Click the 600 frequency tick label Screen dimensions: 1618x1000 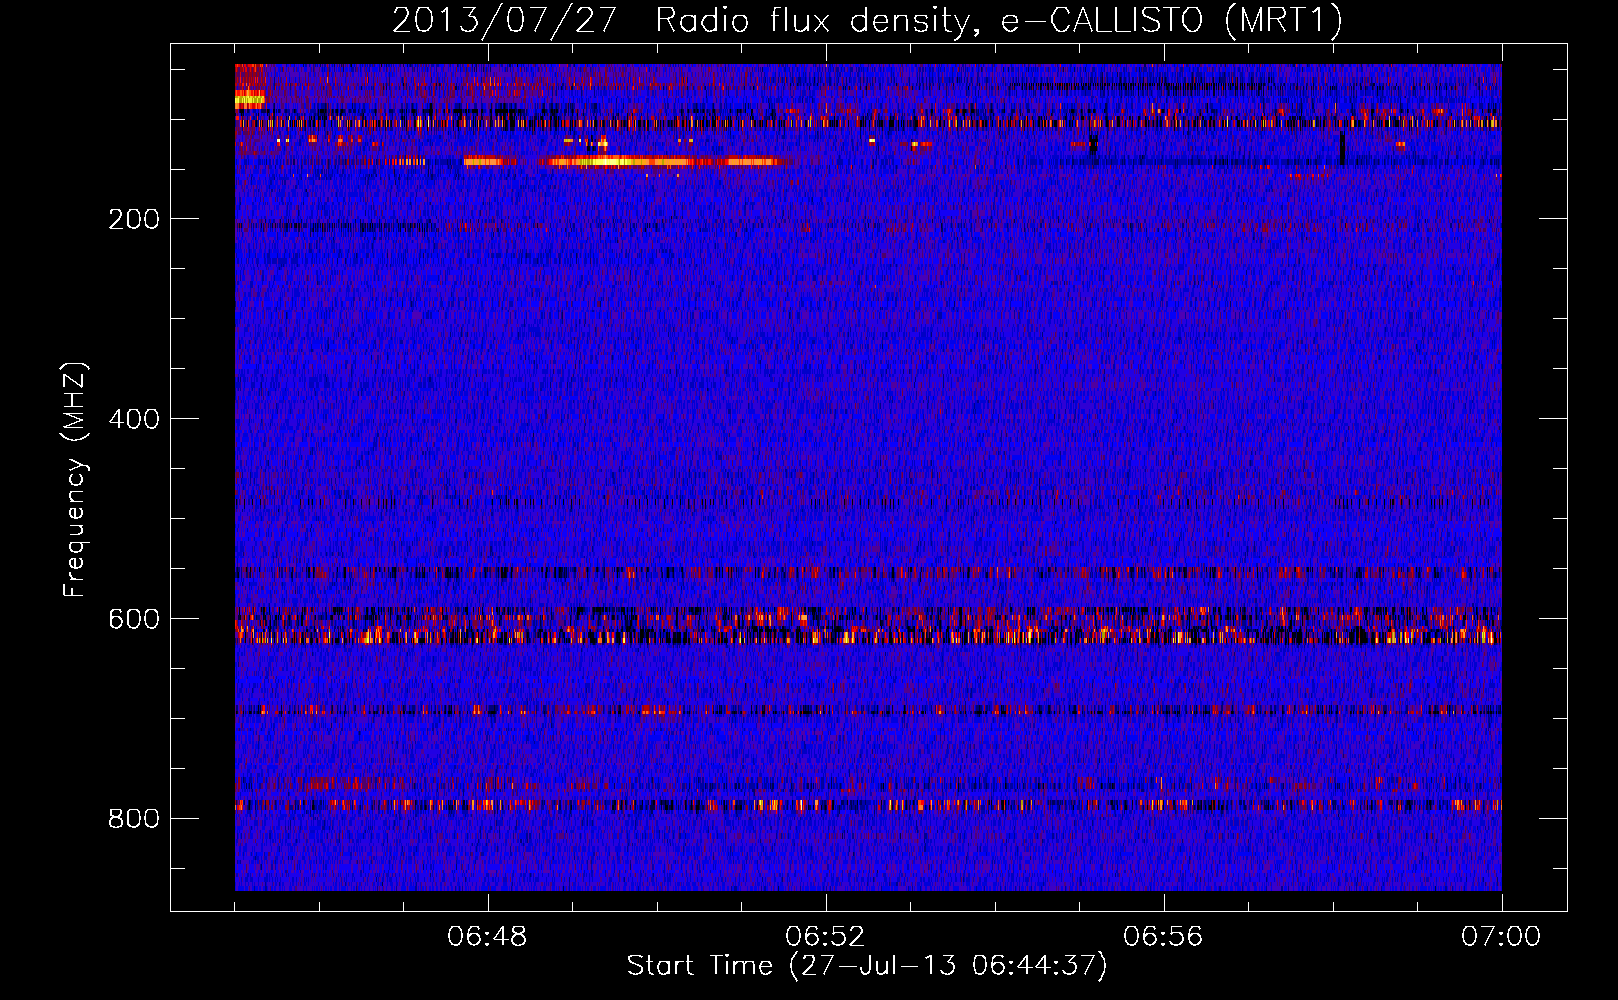pos(134,619)
